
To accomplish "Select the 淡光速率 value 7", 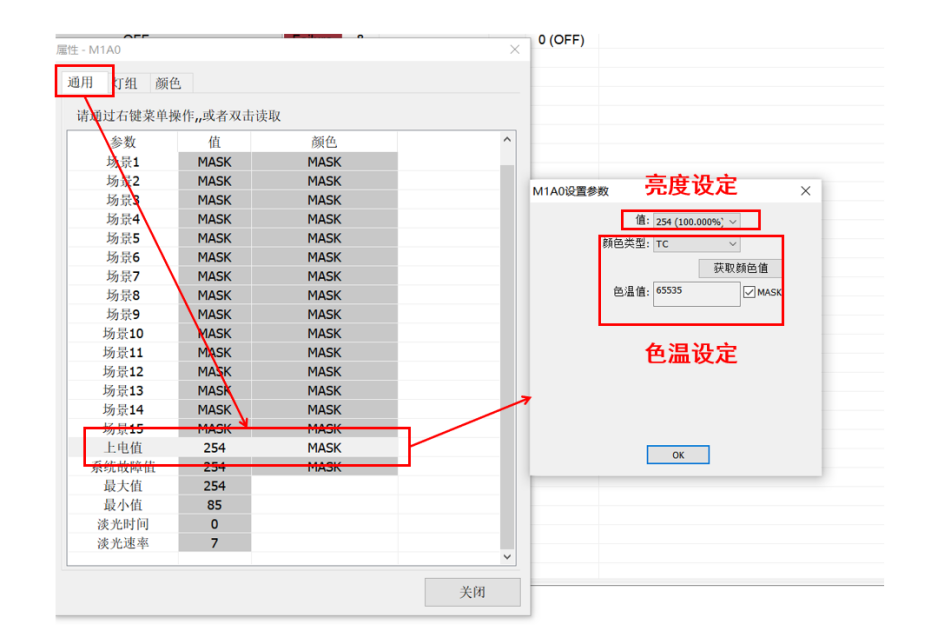I will [x=214, y=543].
